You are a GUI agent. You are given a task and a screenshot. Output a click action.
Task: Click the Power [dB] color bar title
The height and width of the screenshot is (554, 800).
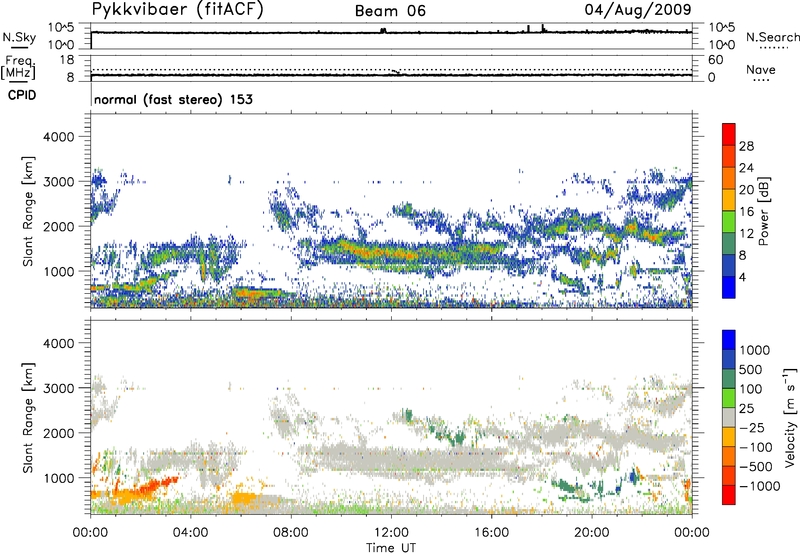click(x=763, y=211)
